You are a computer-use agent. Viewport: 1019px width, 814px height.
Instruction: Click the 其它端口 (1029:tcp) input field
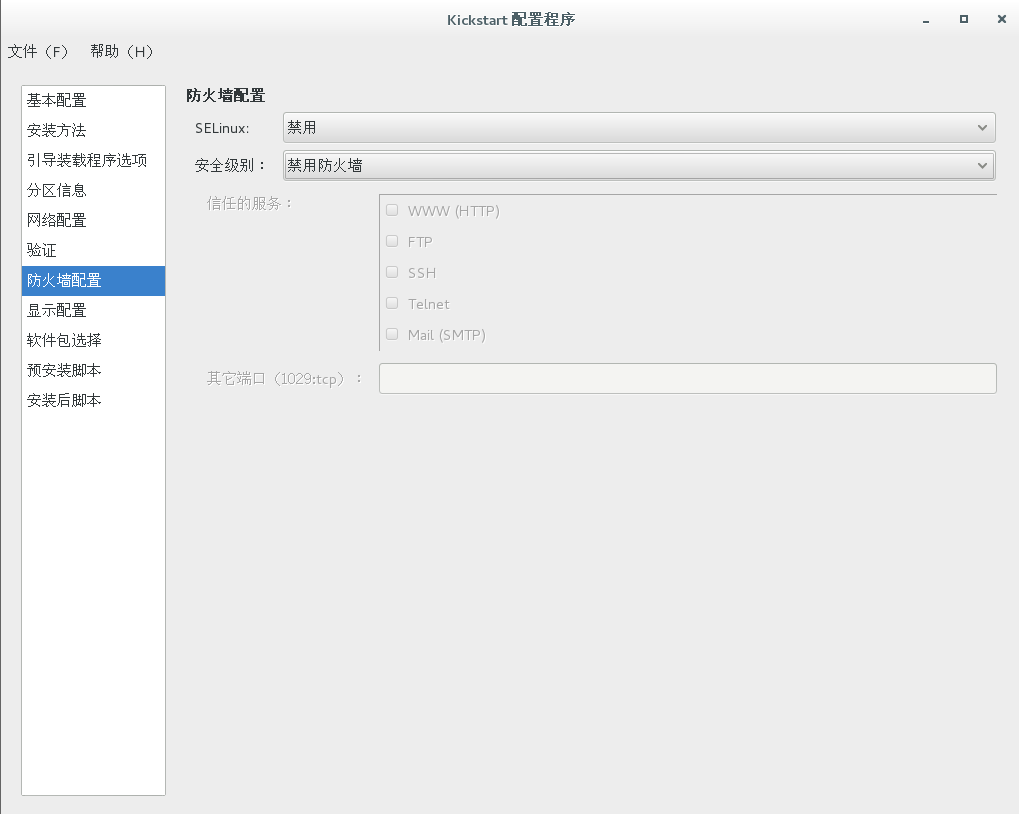[688, 378]
